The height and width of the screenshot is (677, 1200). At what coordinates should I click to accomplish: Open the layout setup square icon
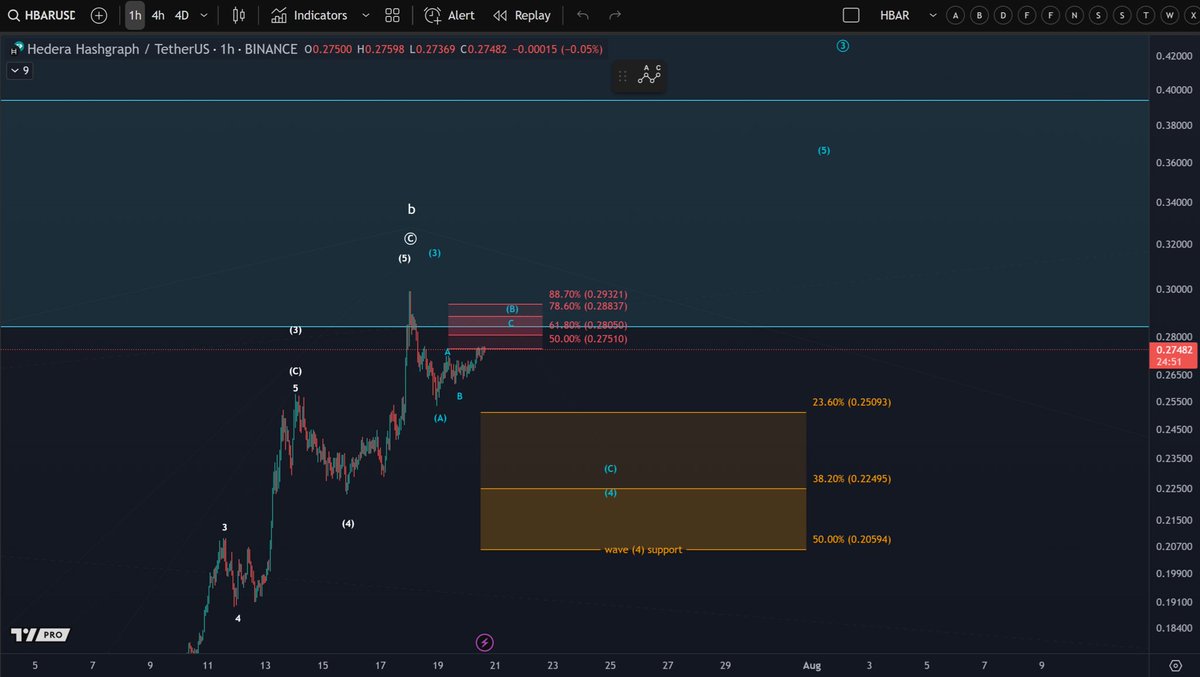[851, 15]
